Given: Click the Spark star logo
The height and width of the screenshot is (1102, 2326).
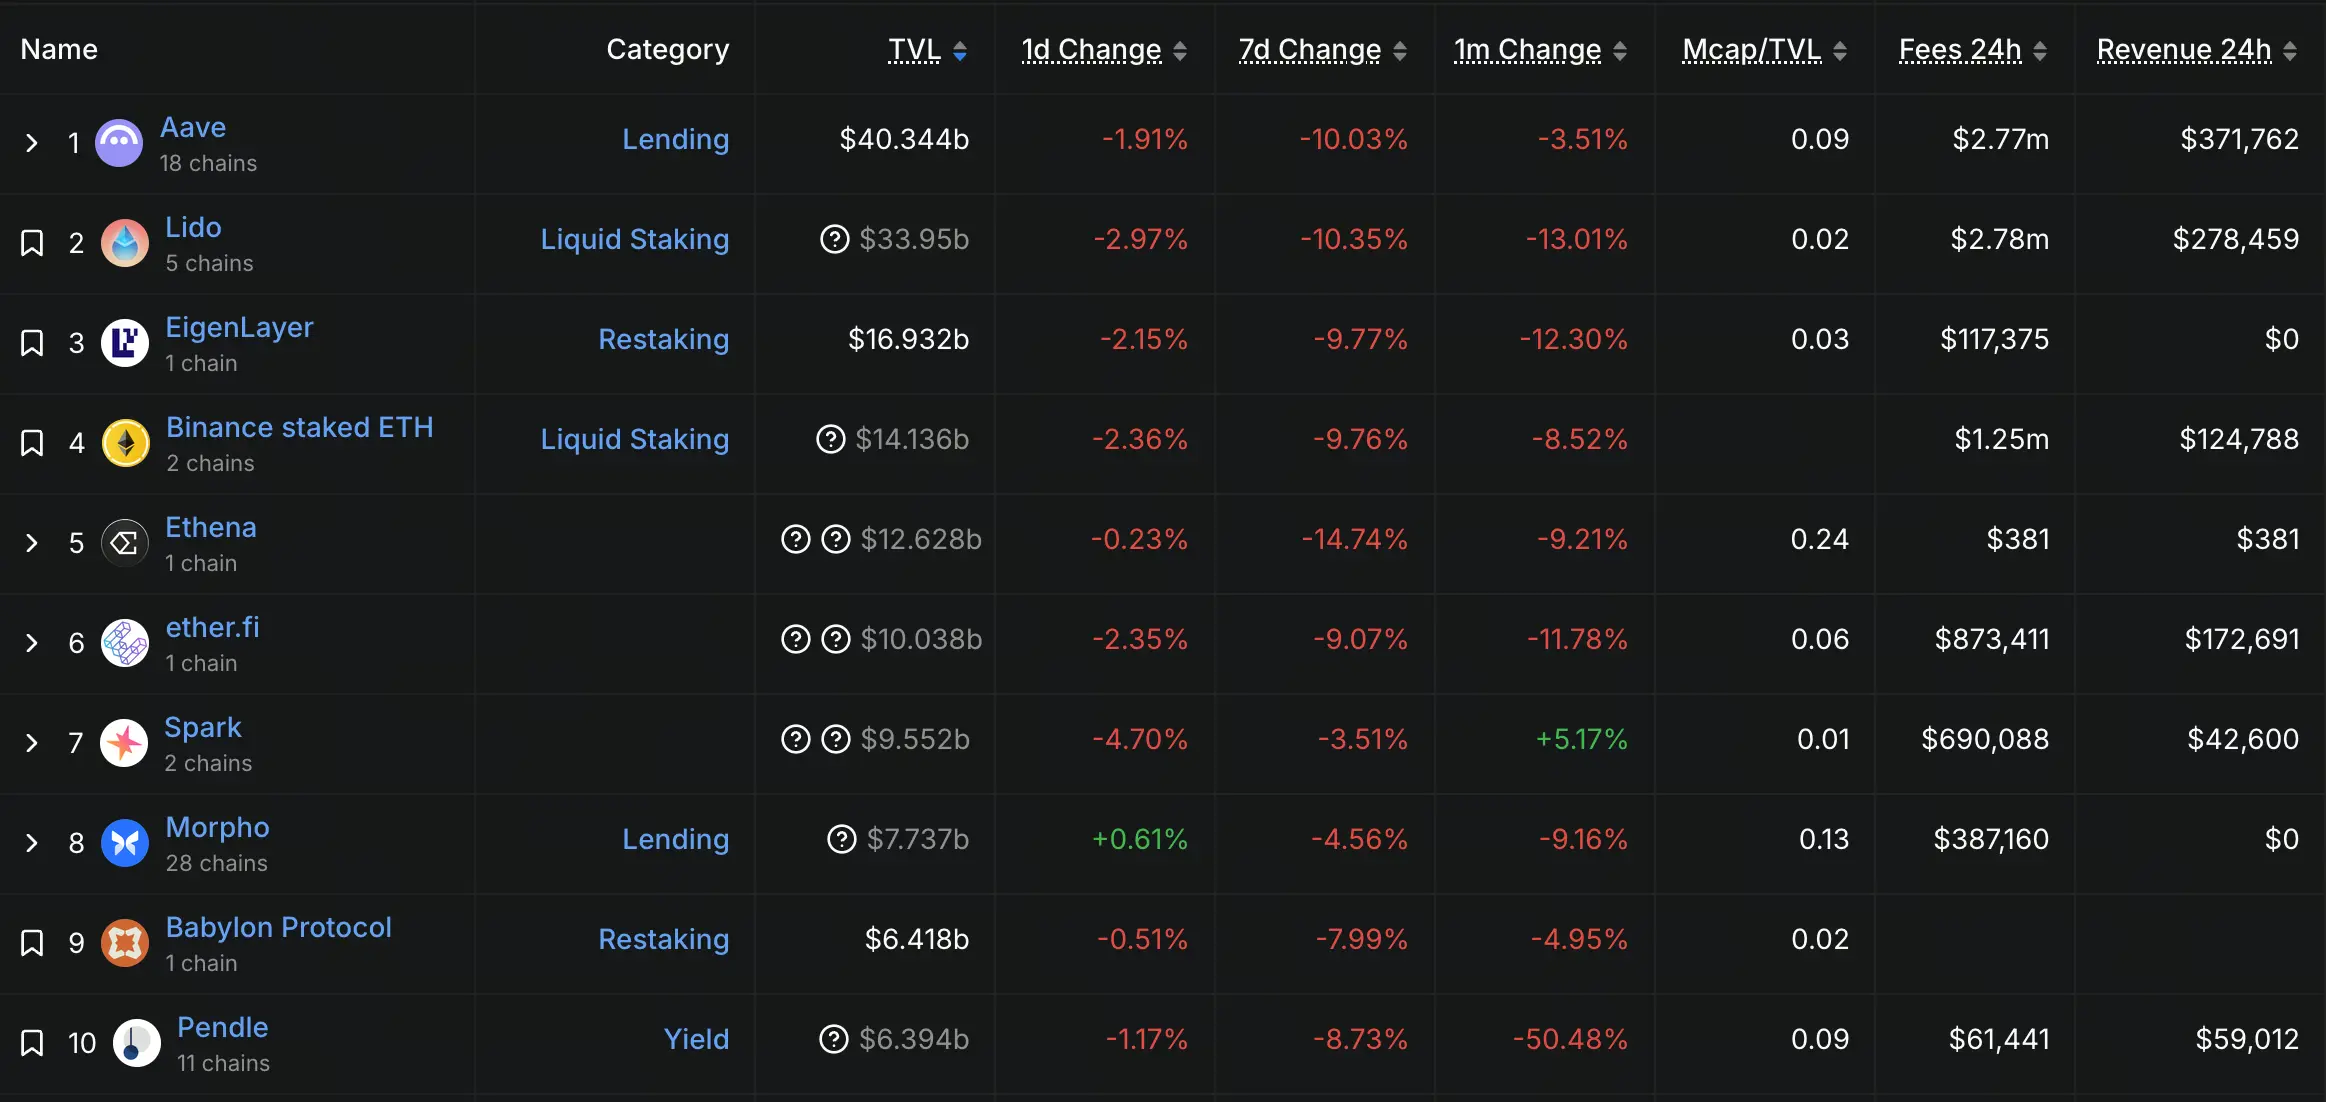Looking at the screenshot, I should (125, 743).
